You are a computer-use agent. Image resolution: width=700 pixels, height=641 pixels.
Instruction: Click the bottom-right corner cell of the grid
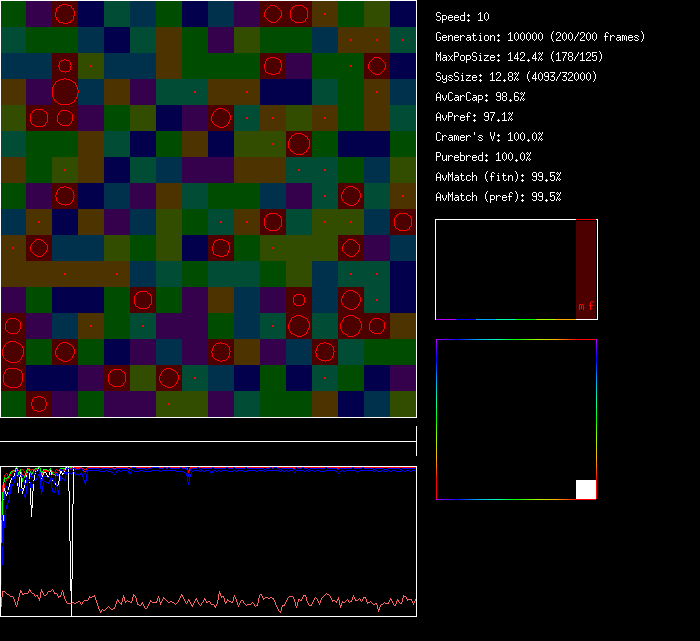click(x=403, y=404)
